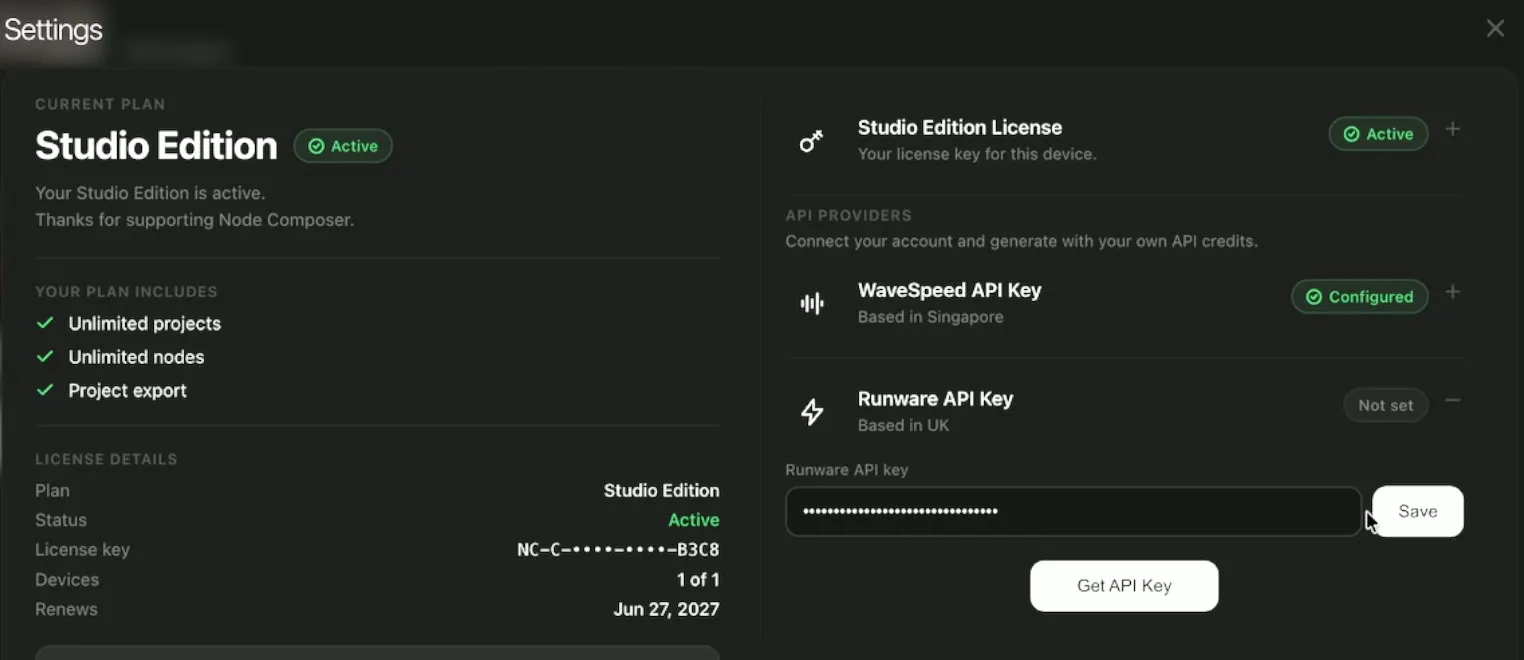Click the Runware Not set status badge
The height and width of the screenshot is (660, 1524).
1385,405
